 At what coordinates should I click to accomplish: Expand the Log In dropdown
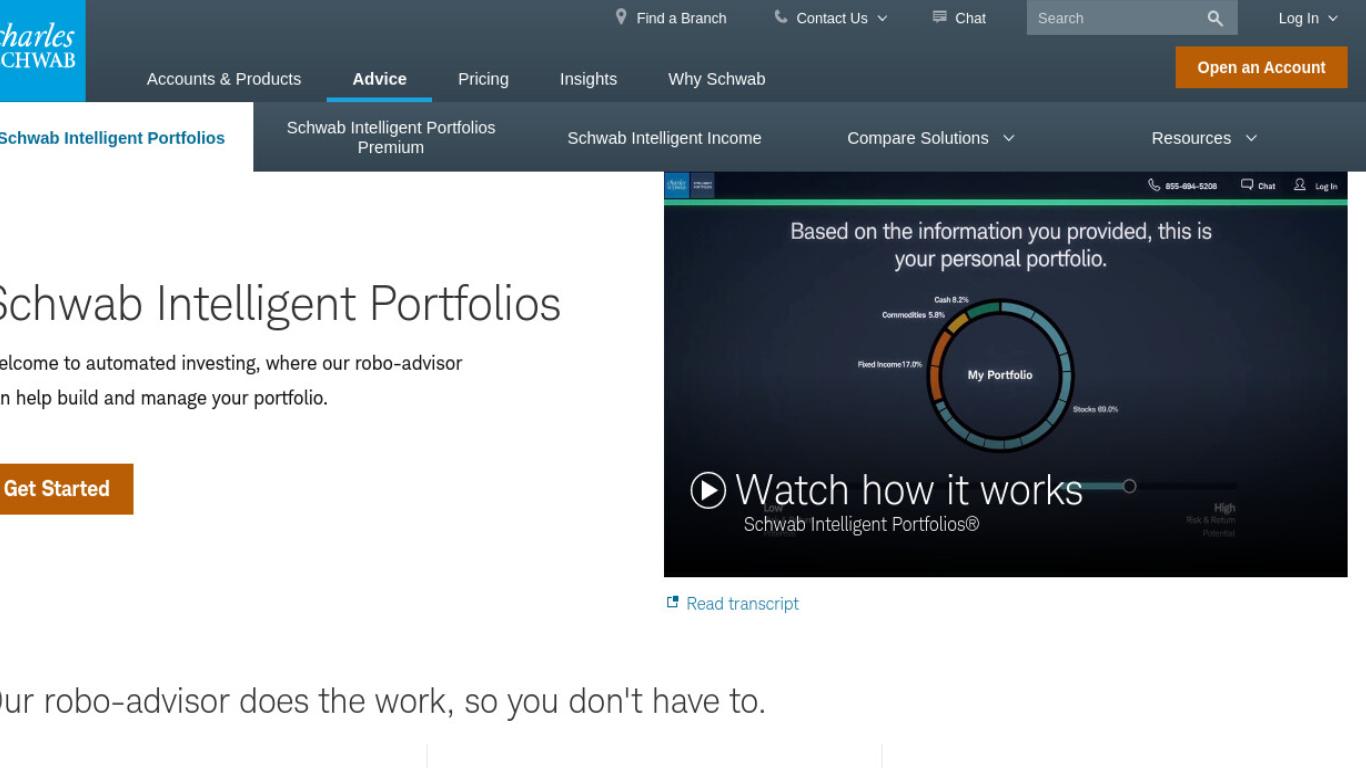(1333, 18)
